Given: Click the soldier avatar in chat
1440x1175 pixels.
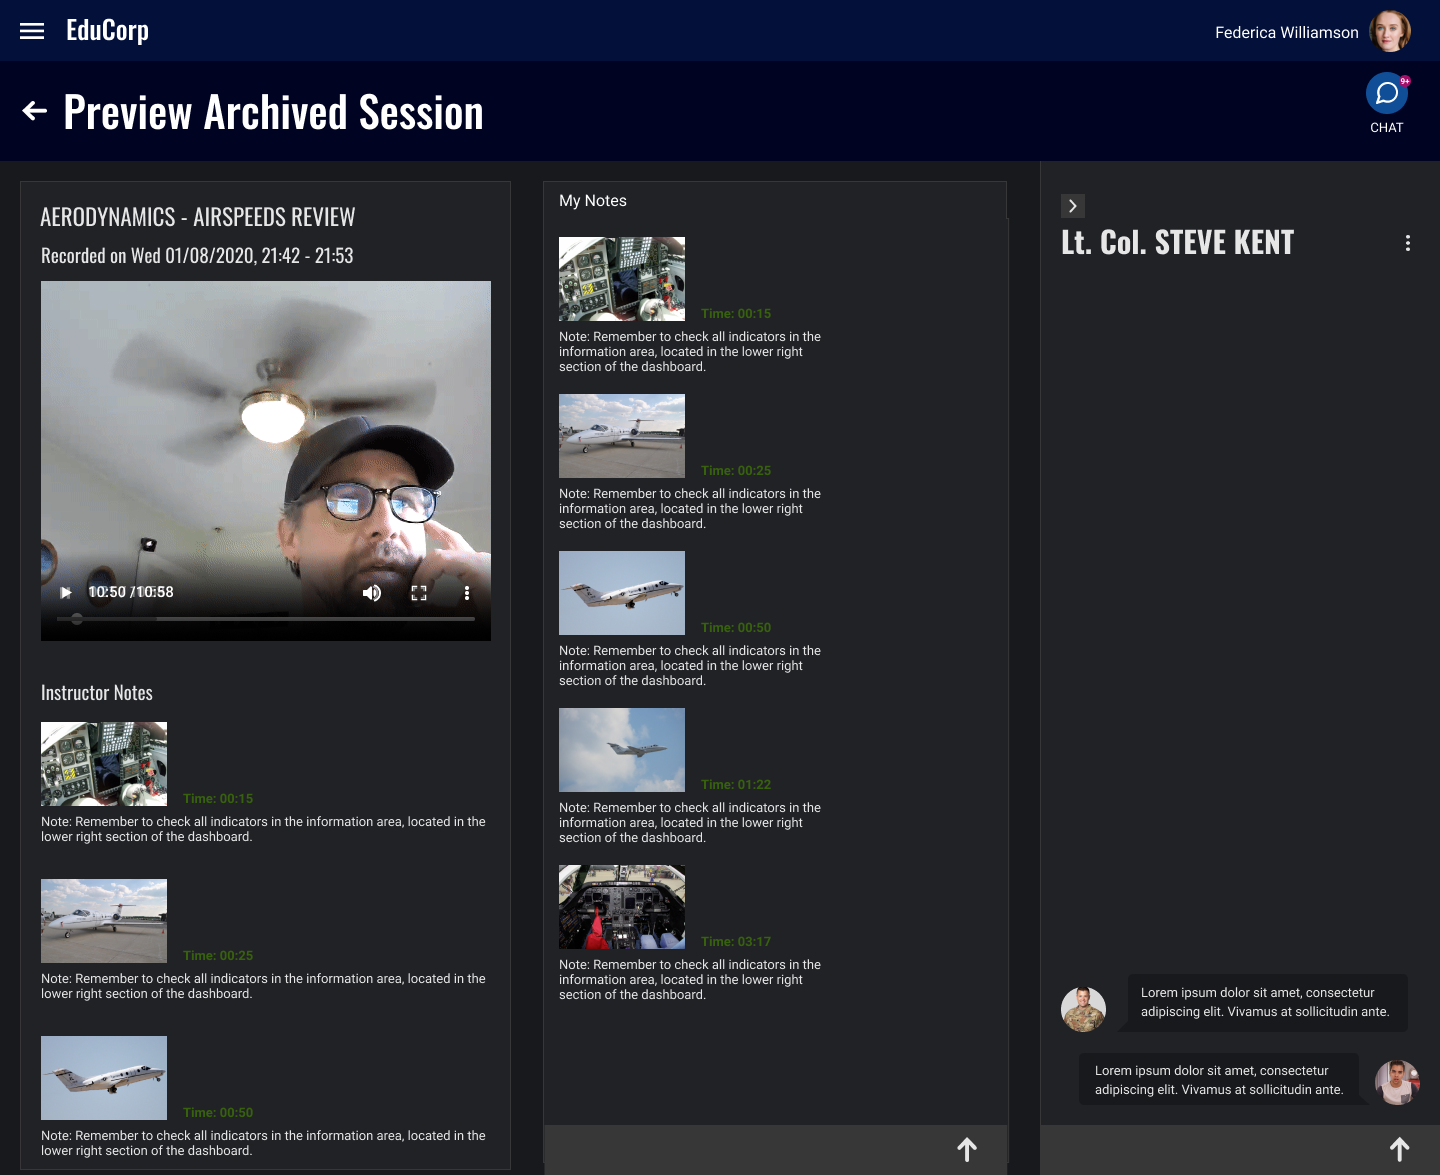Looking at the screenshot, I should coord(1083,1009).
